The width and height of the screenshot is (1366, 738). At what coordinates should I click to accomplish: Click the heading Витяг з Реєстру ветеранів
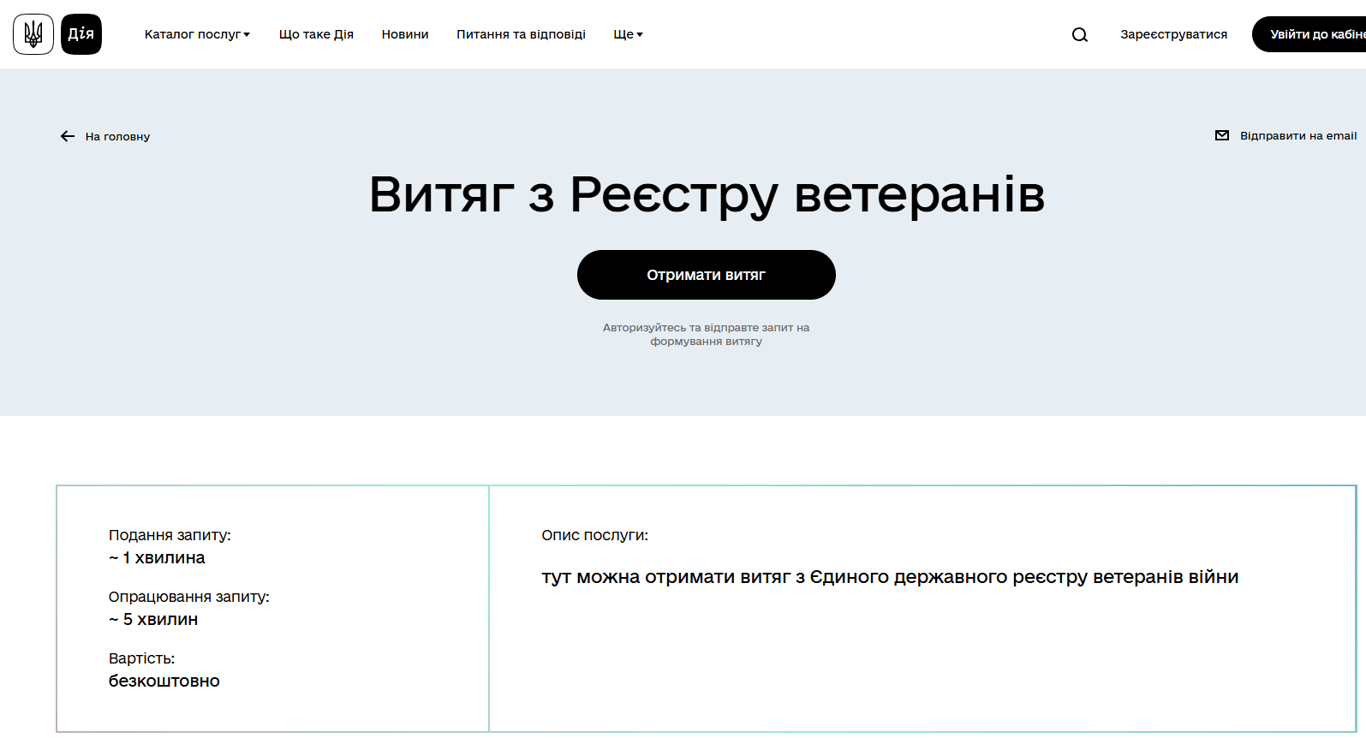tap(706, 194)
